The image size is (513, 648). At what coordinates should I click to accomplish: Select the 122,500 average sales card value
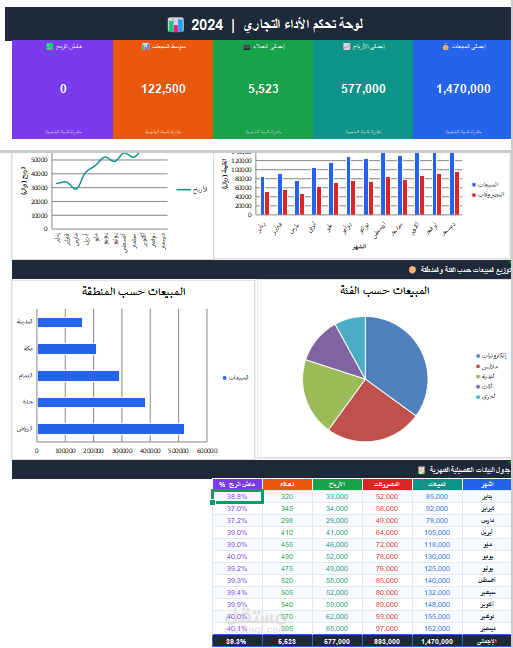(x=163, y=89)
